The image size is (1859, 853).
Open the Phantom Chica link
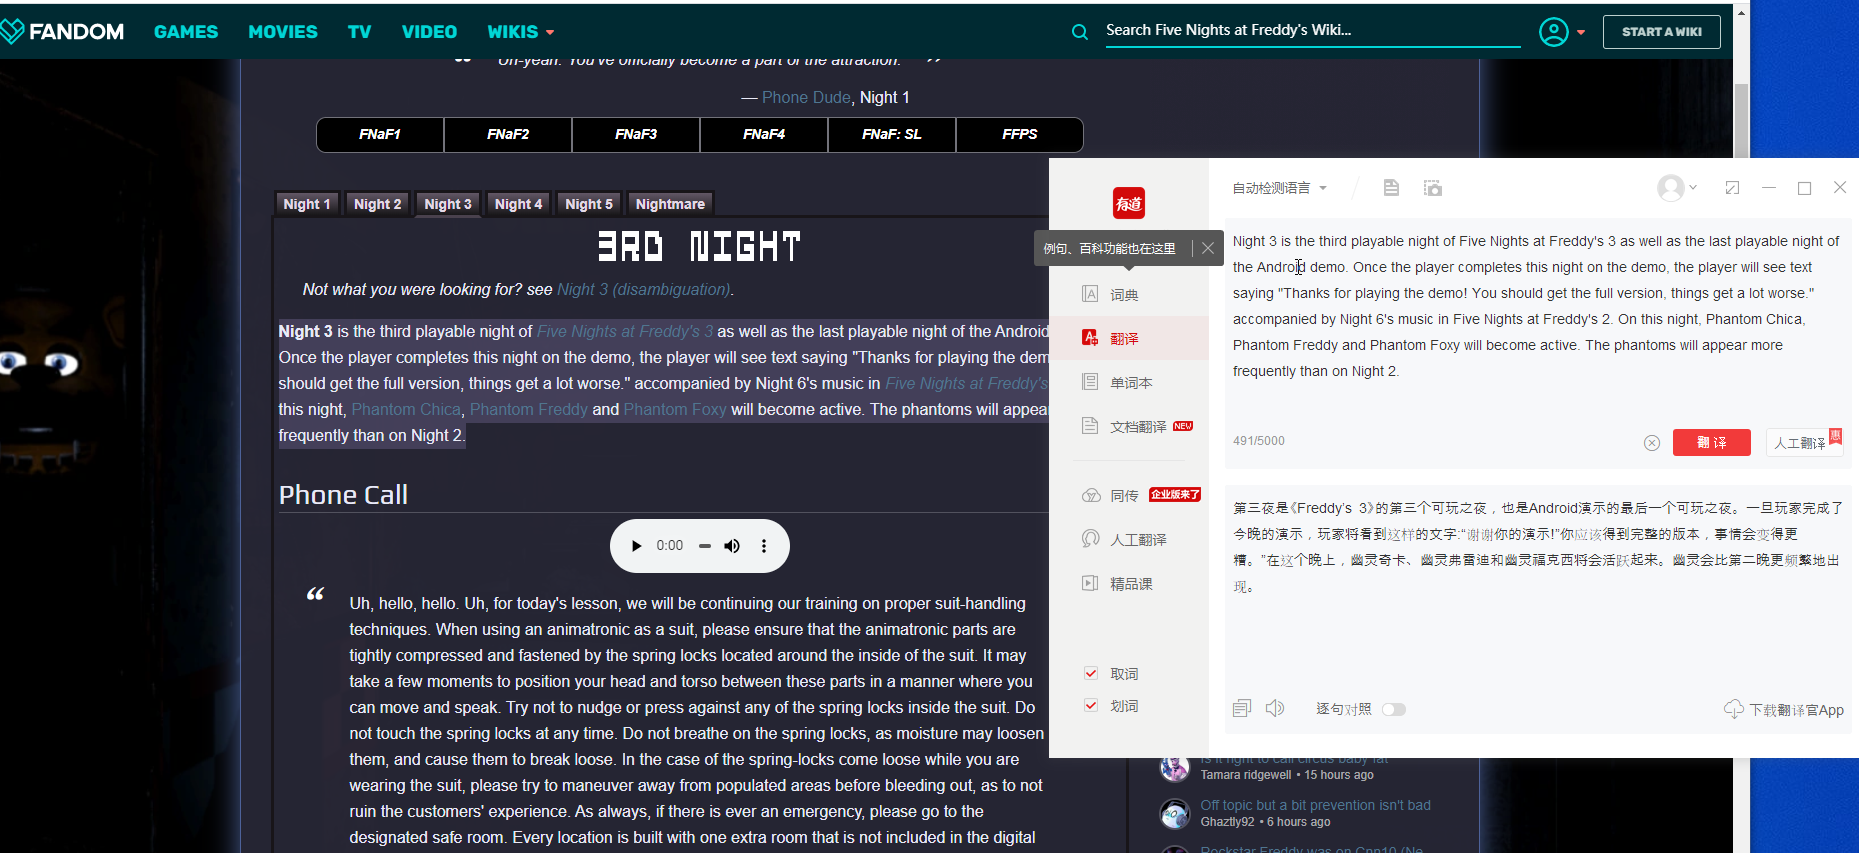tap(406, 409)
